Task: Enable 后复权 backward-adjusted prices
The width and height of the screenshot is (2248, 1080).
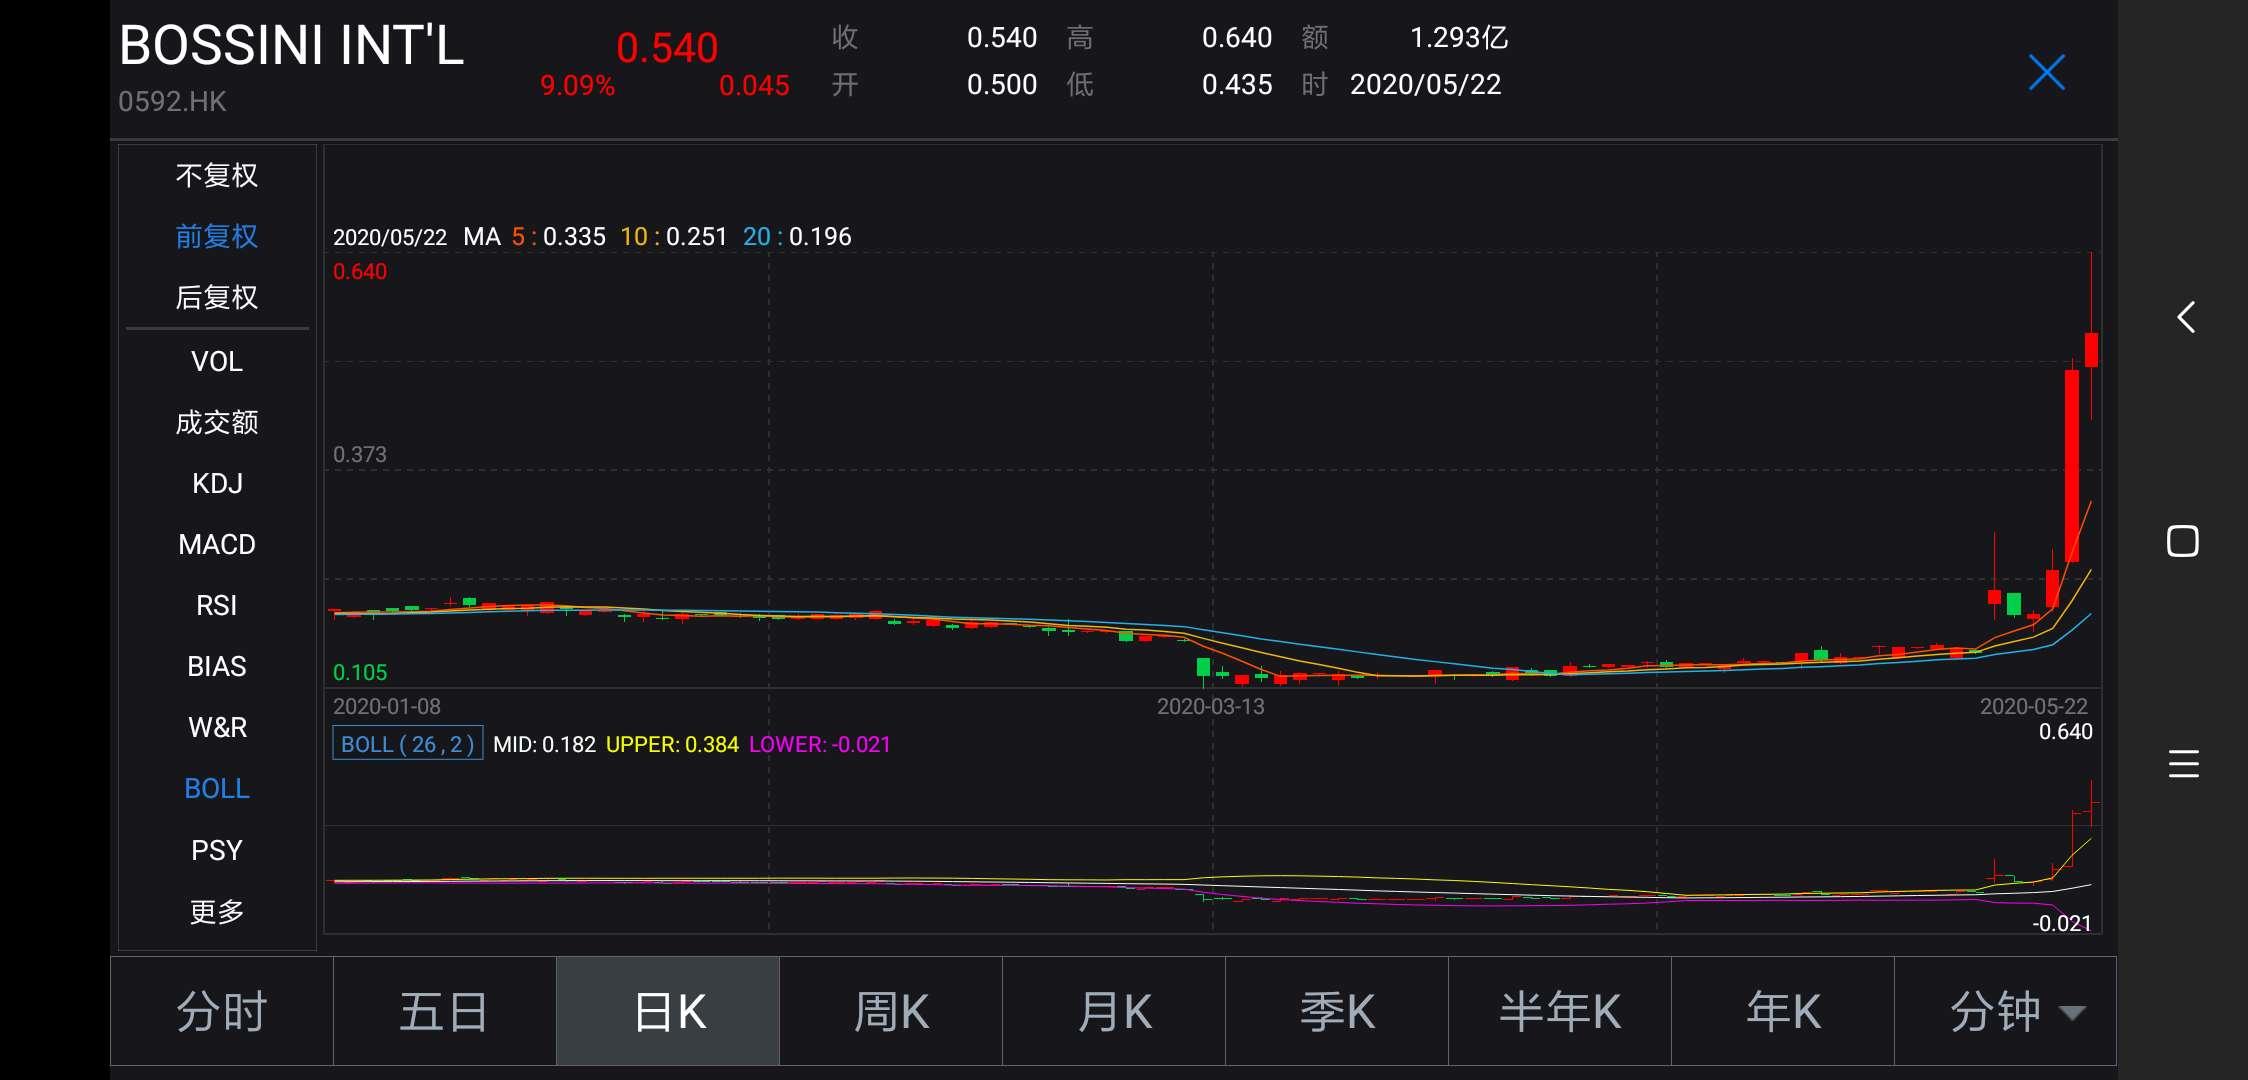Action: (x=216, y=297)
